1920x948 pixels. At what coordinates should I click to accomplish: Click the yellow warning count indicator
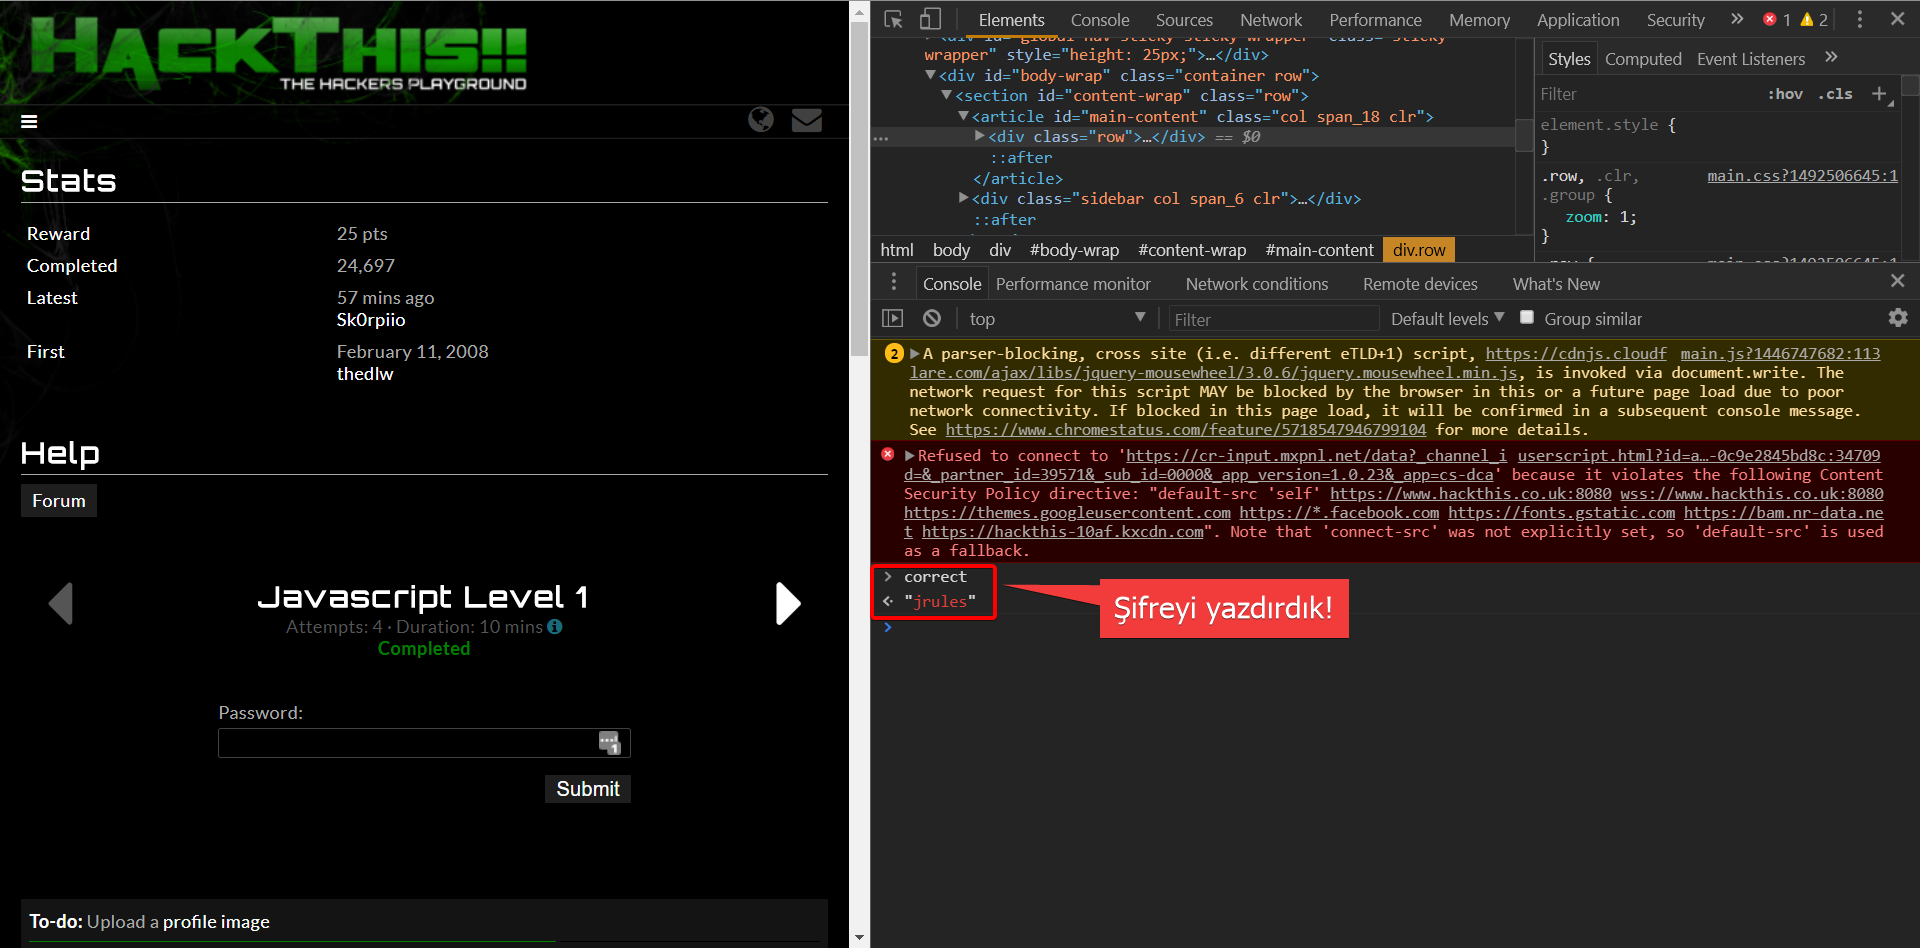point(1814,19)
